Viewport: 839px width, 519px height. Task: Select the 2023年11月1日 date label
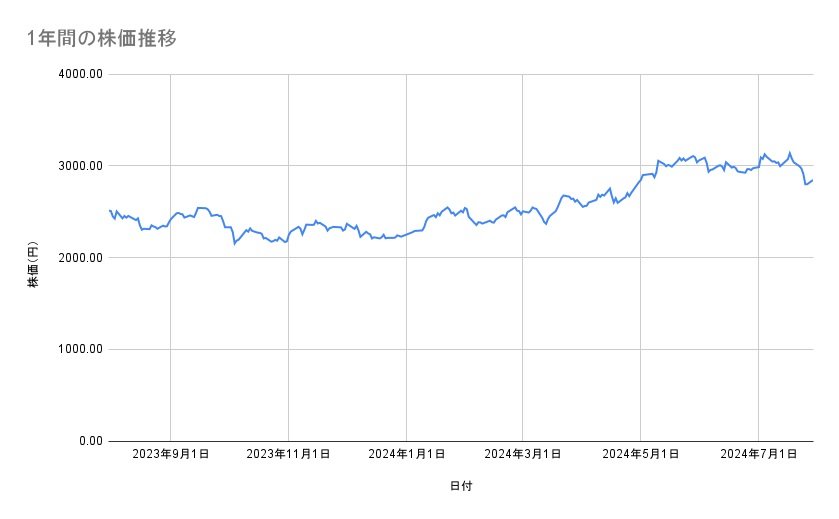(289, 454)
